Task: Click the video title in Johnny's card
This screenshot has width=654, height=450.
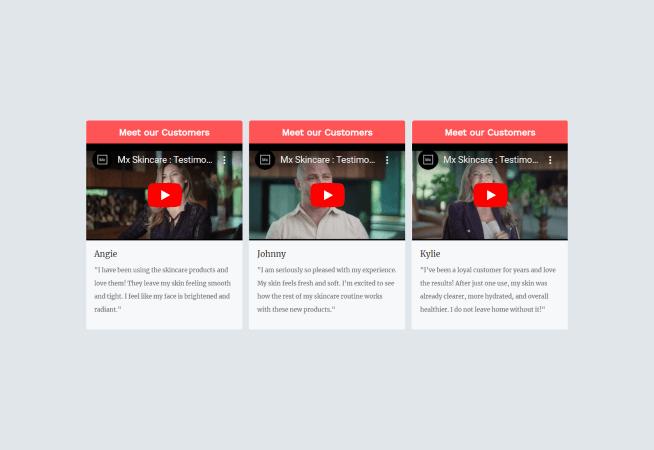Action: (328, 159)
